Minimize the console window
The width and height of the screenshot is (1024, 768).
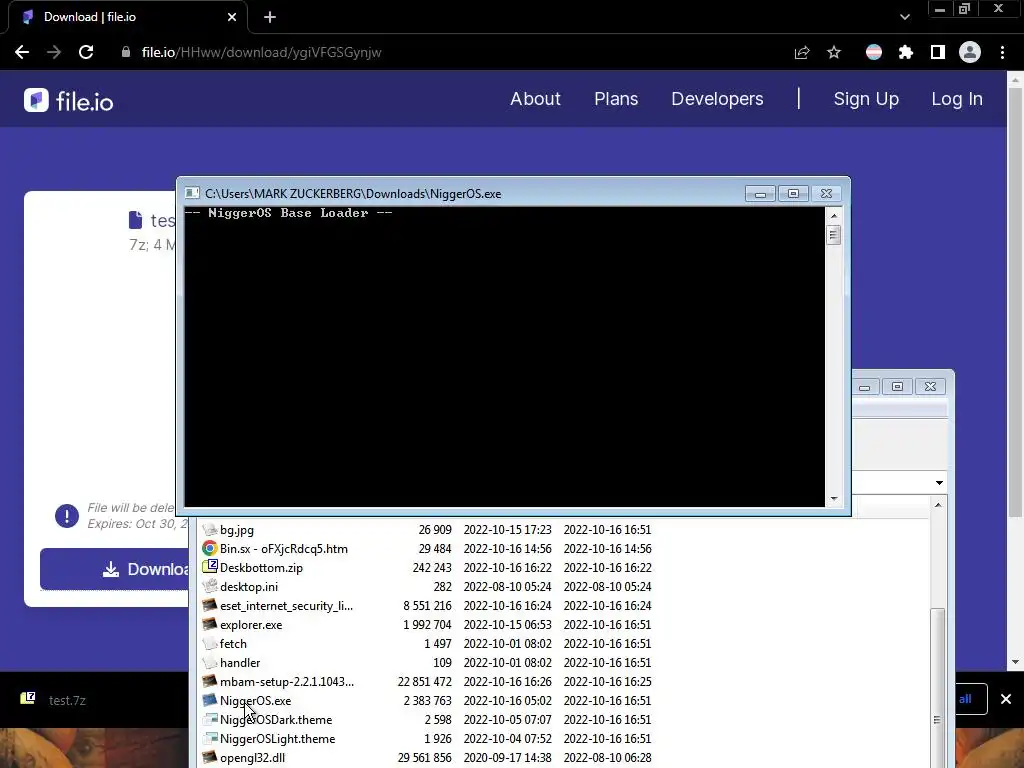pos(760,194)
